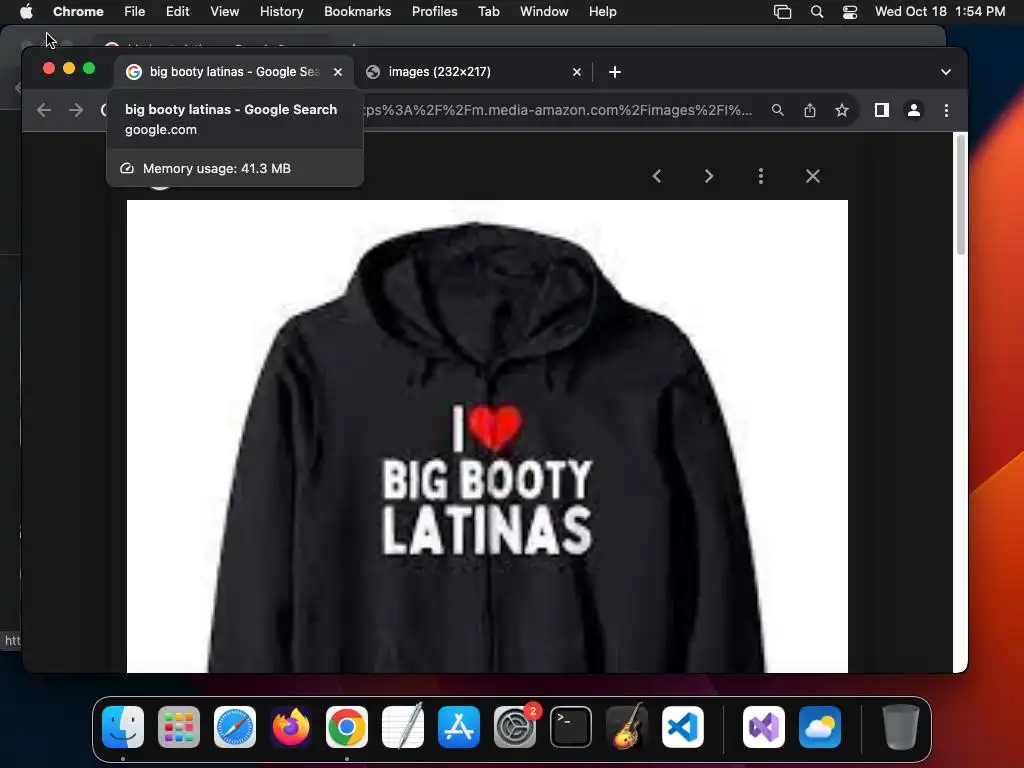Show next image in Google image viewer
The height and width of the screenshot is (768, 1024).
coord(709,176)
